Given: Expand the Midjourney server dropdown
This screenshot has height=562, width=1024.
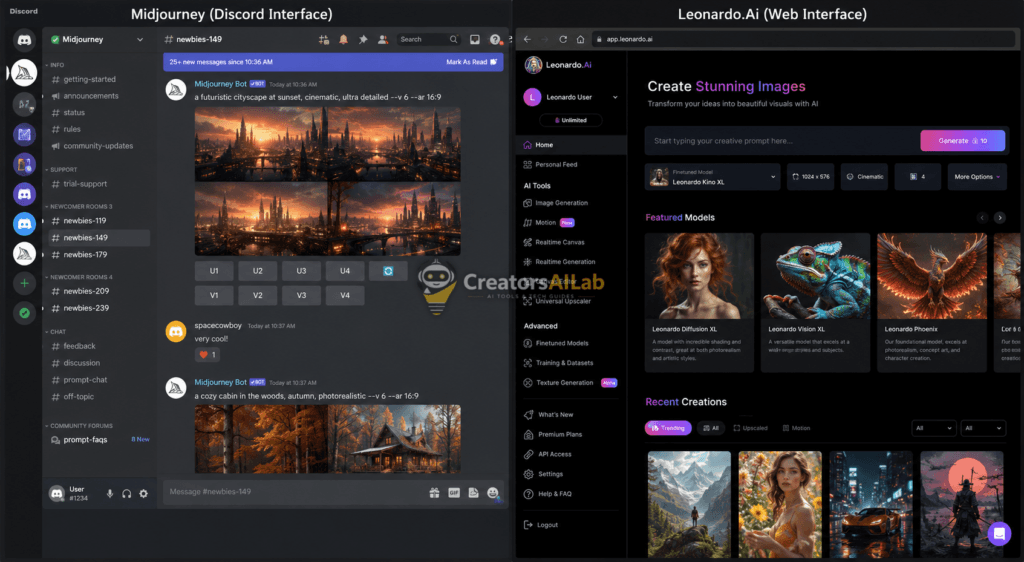Looking at the screenshot, I should click(140, 40).
